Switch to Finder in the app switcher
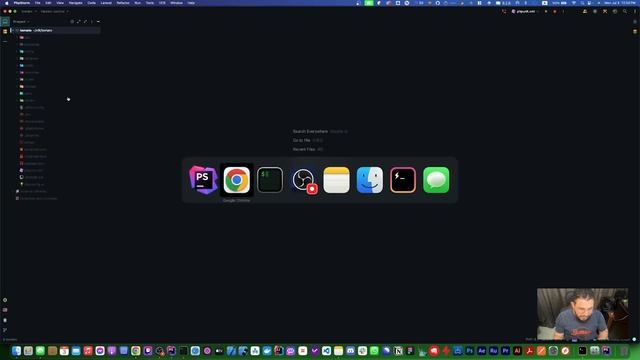This screenshot has width=640, height=360. [x=370, y=180]
